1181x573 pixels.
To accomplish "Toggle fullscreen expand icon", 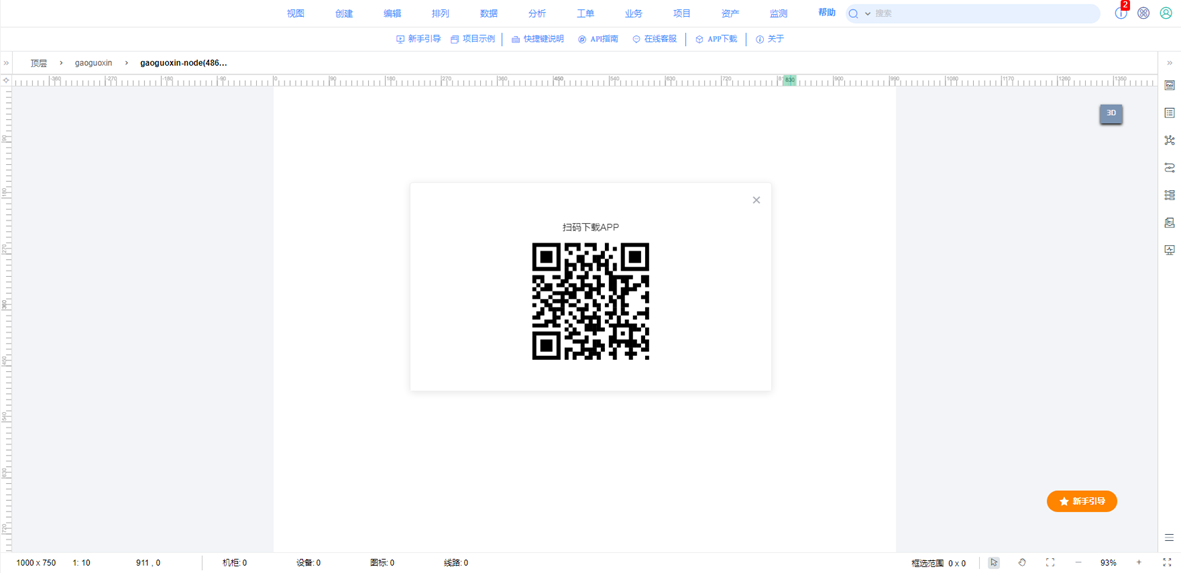I will point(1167,562).
